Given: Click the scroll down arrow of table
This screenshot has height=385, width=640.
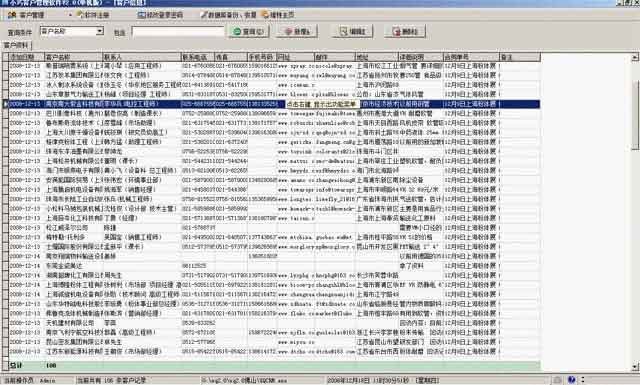Looking at the screenshot, I should pos(635,367).
